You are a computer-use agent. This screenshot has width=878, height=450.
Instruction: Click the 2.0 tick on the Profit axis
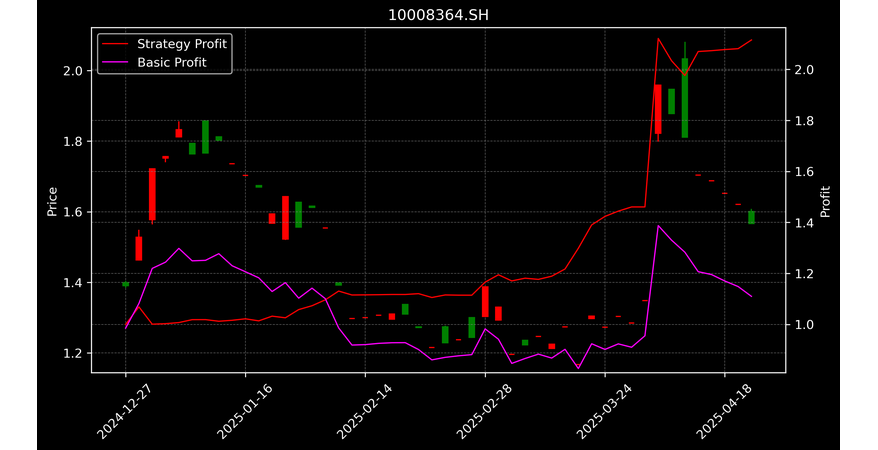point(804,70)
